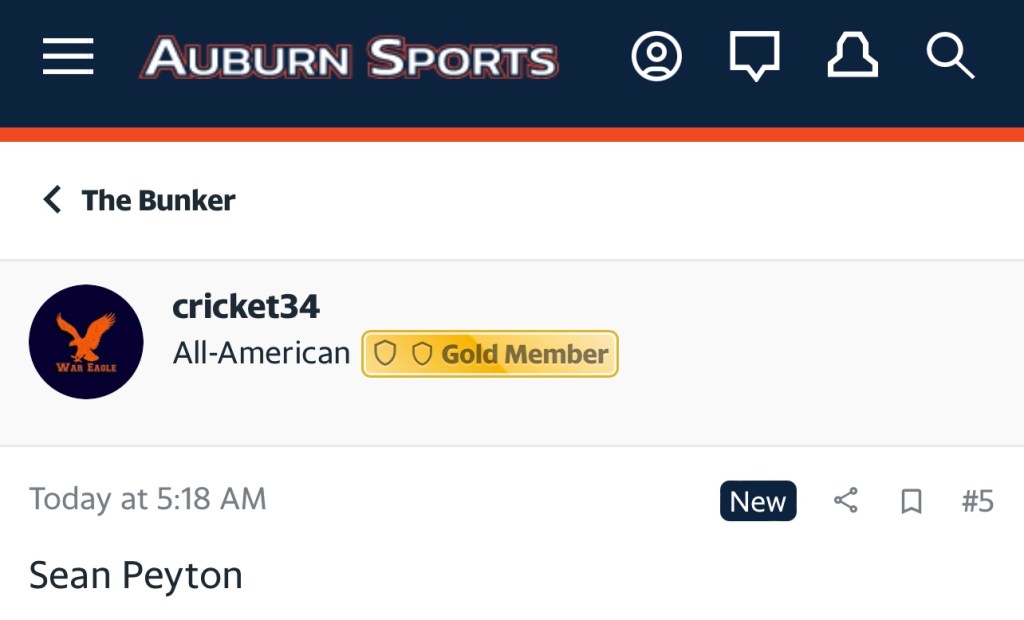
Task: Share this post via the share icon
Action: coord(846,501)
